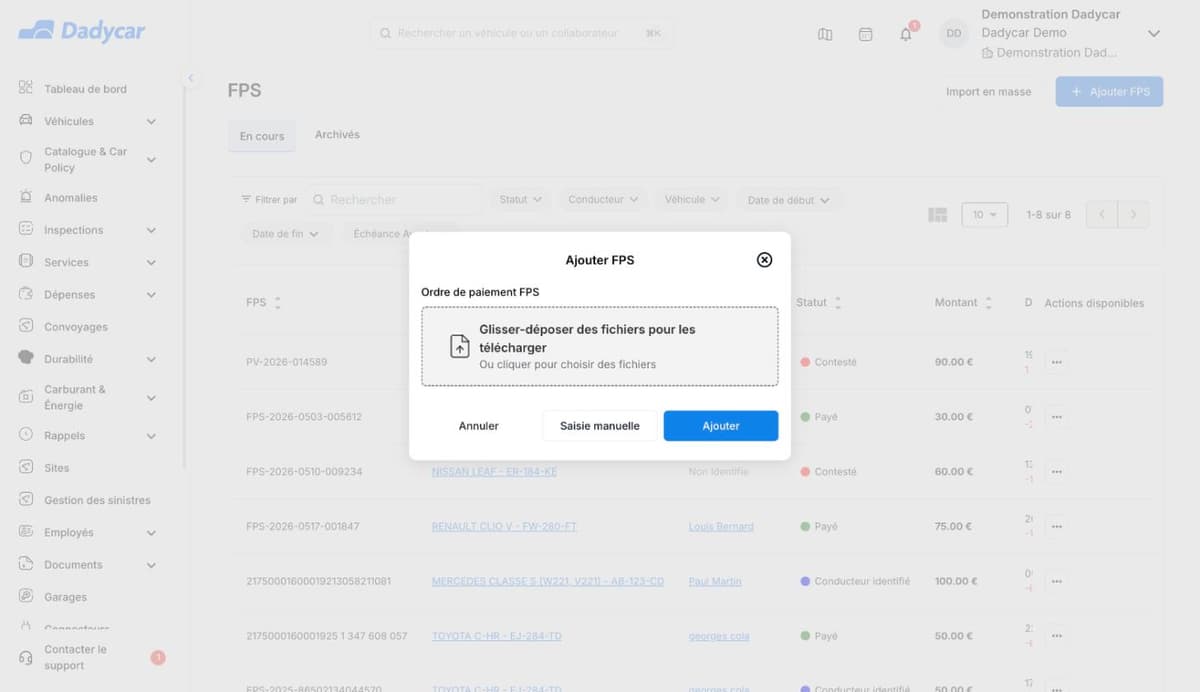Open the map icon in header
This screenshot has height=692, width=1200.
pyautogui.click(x=825, y=34)
